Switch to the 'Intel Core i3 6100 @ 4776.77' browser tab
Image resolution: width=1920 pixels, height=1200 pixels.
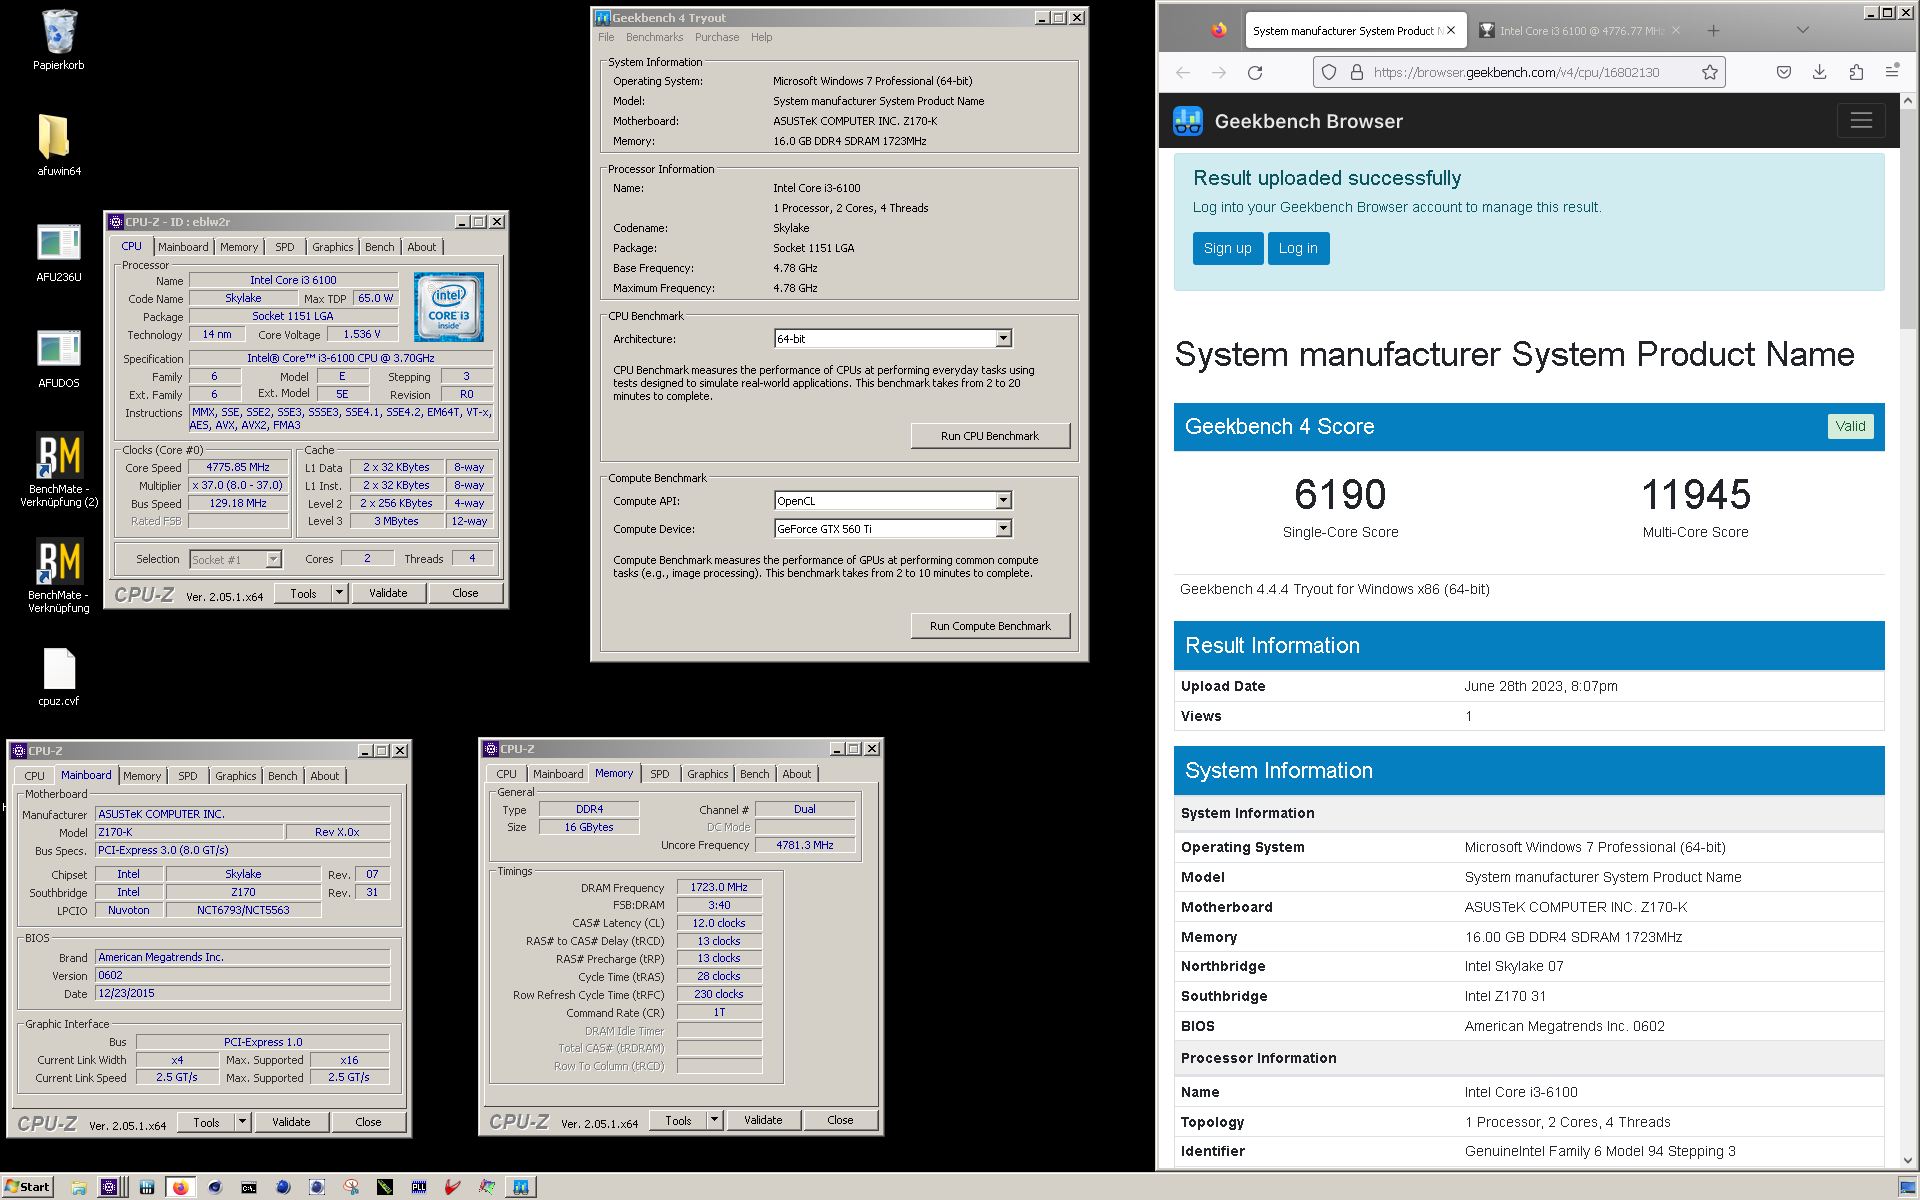pos(1581,31)
